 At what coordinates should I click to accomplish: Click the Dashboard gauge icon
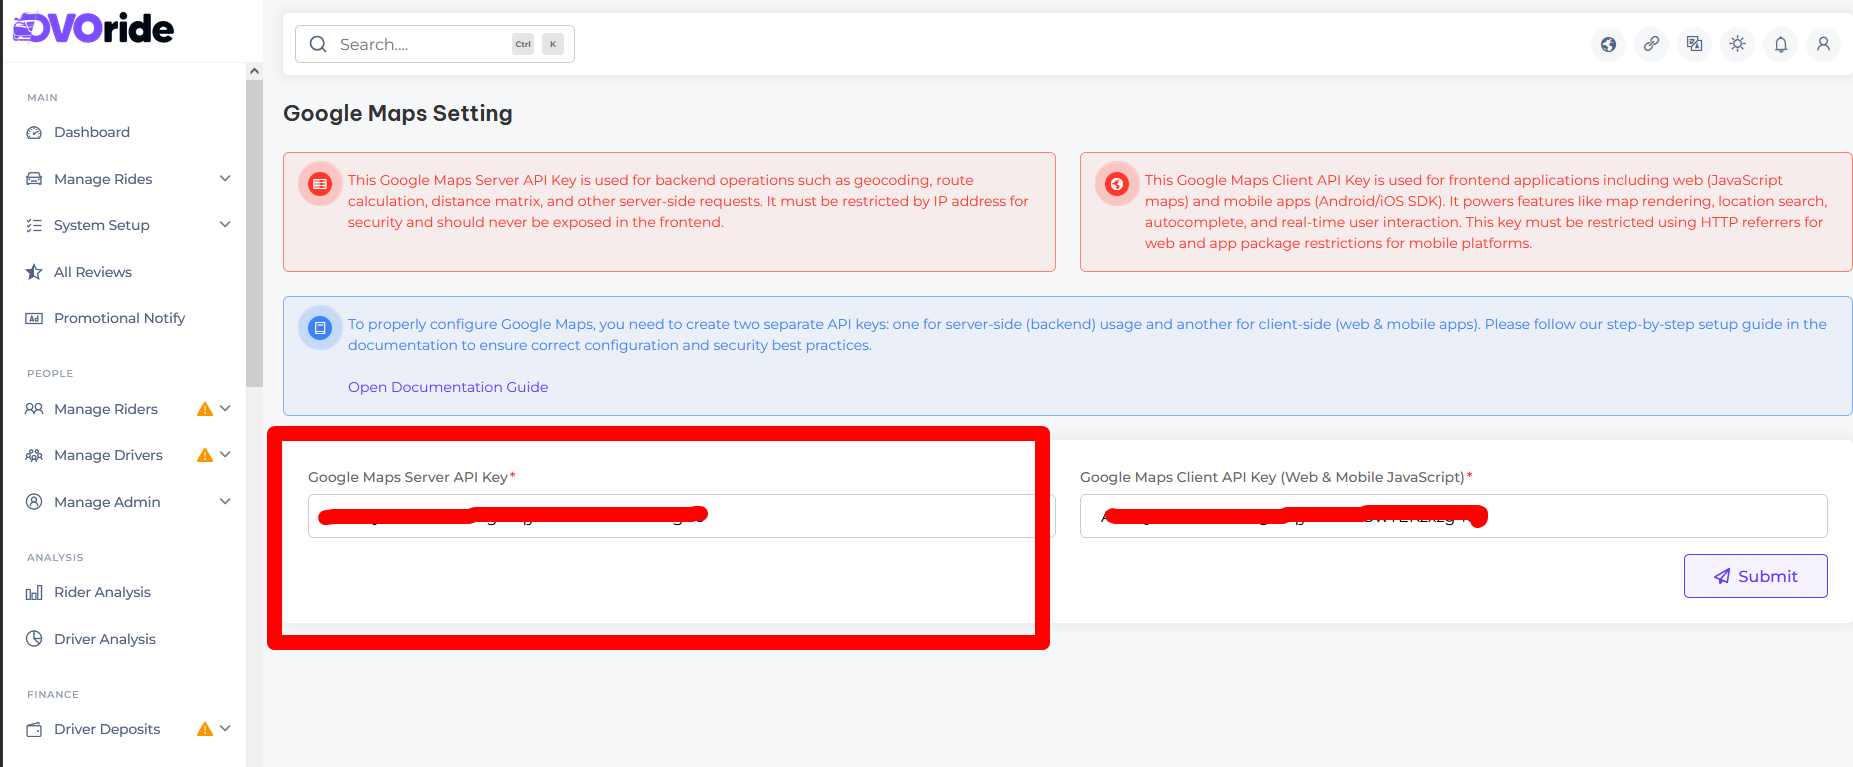tap(34, 132)
